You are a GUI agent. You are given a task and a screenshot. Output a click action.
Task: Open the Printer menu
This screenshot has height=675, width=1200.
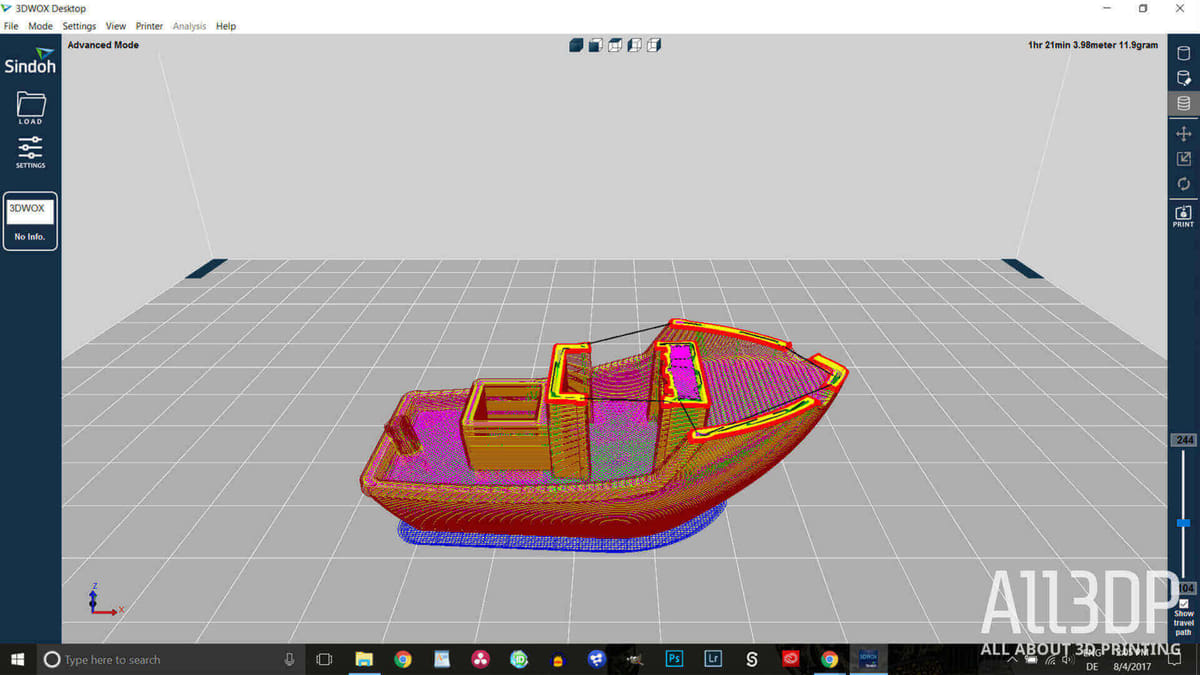(149, 26)
